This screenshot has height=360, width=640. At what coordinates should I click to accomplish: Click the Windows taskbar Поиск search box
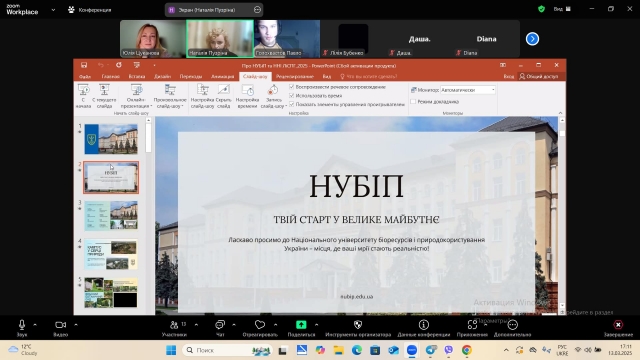[228, 350]
